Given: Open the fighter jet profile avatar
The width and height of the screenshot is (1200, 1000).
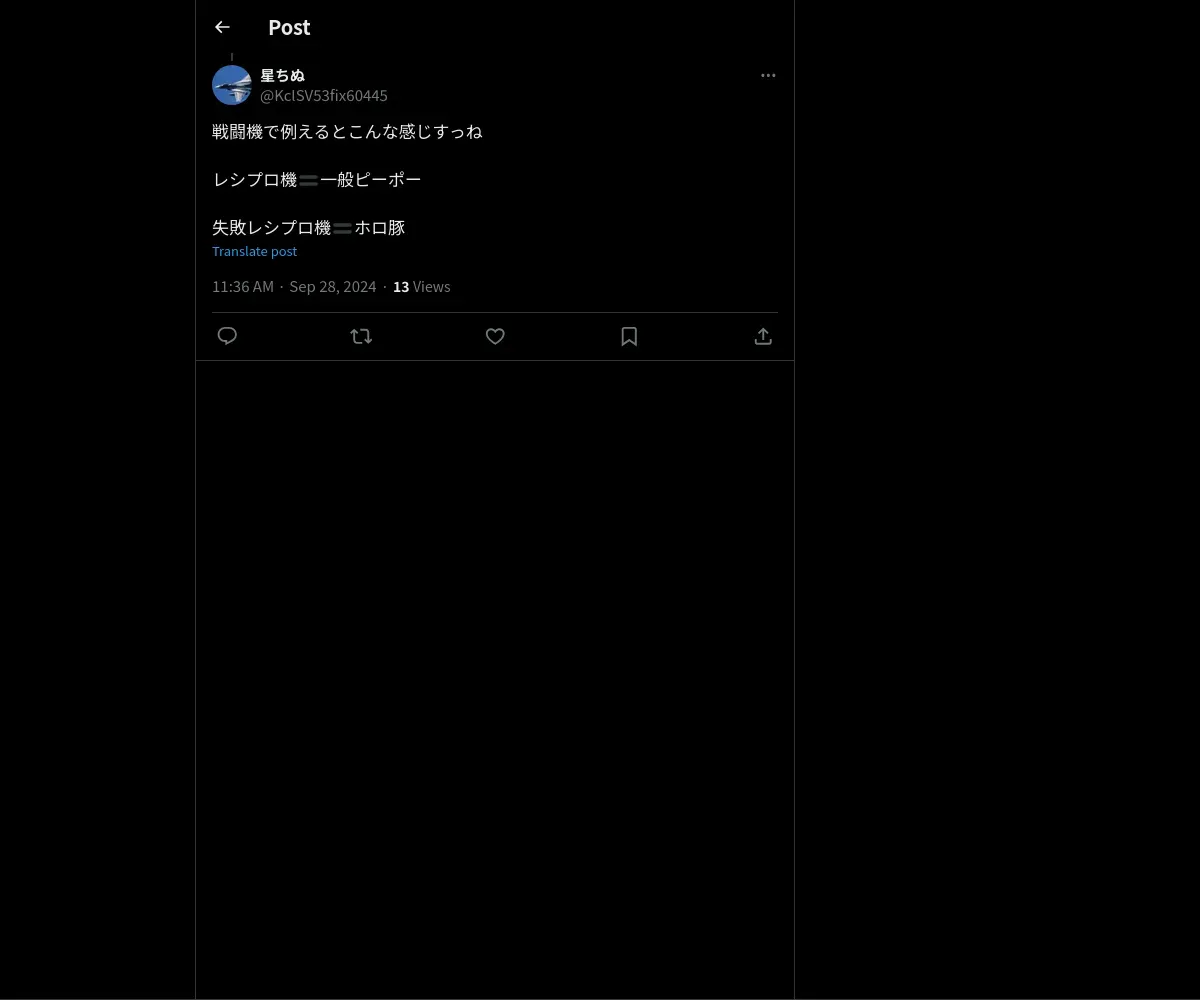Looking at the screenshot, I should coord(232,85).
